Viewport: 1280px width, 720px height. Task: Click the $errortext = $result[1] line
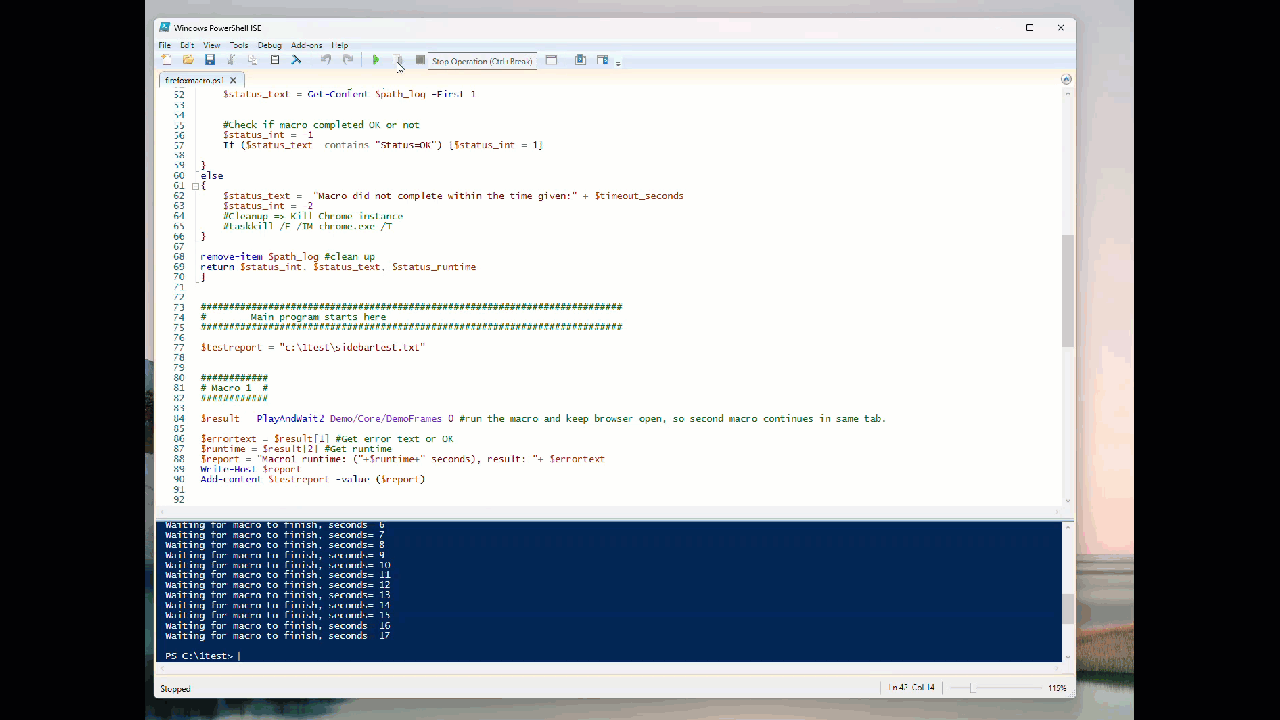tap(327, 439)
